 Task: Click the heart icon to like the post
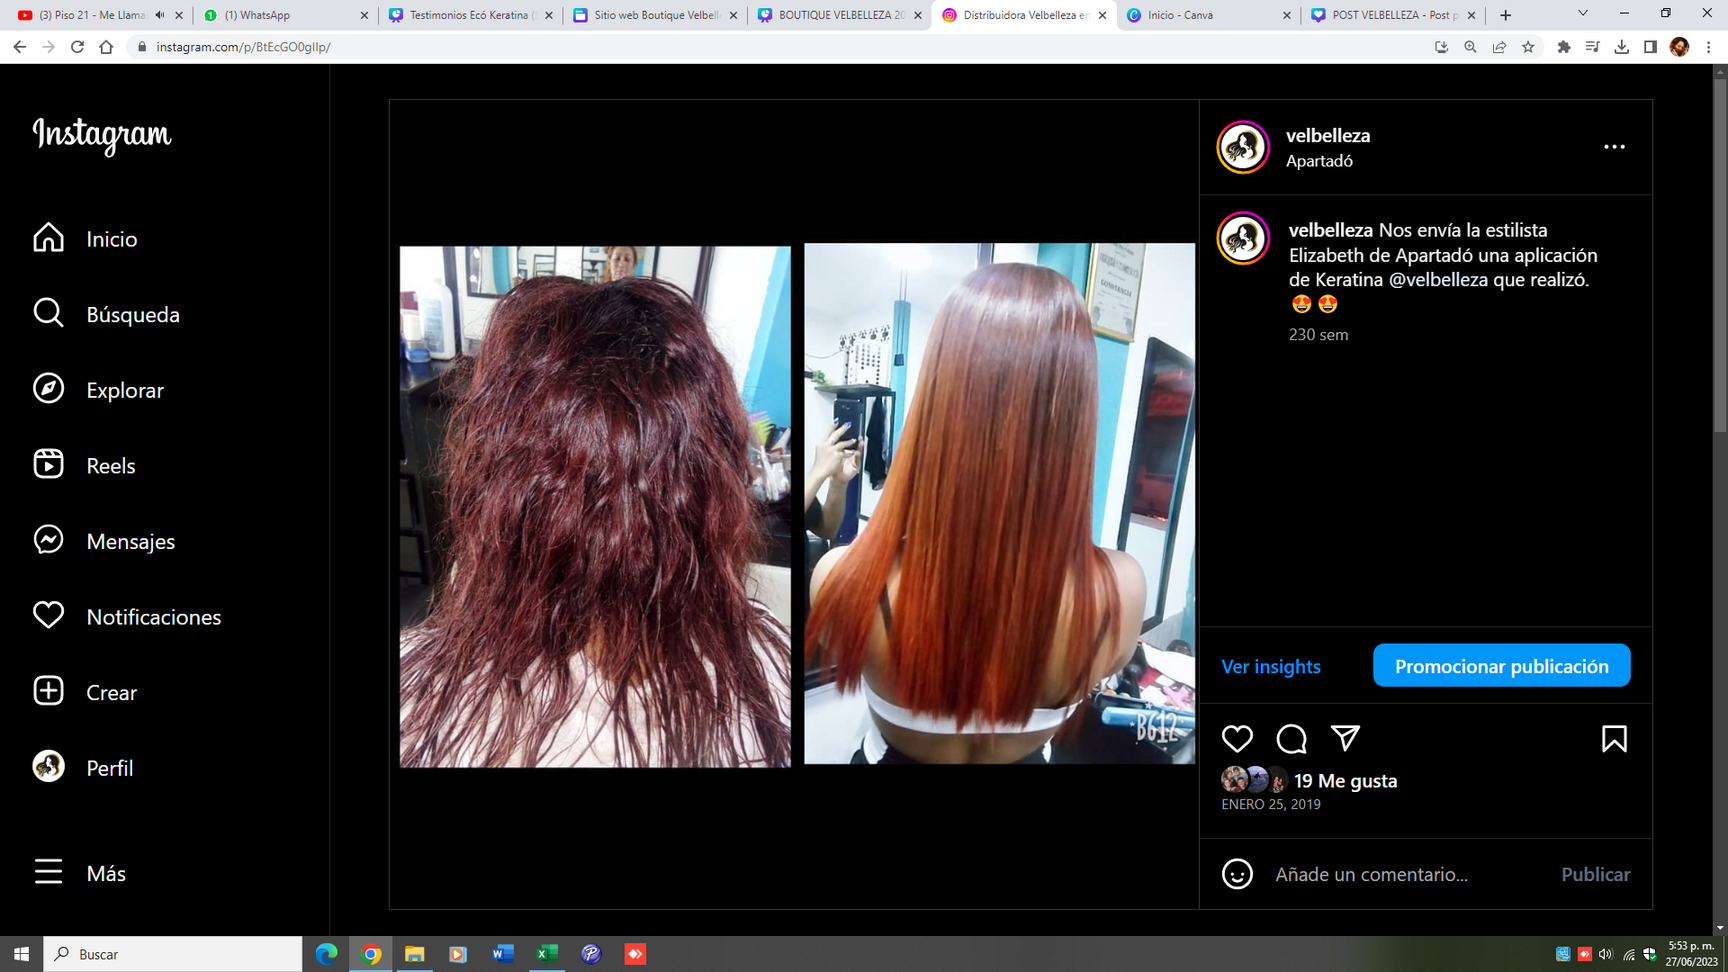click(1237, 739)
